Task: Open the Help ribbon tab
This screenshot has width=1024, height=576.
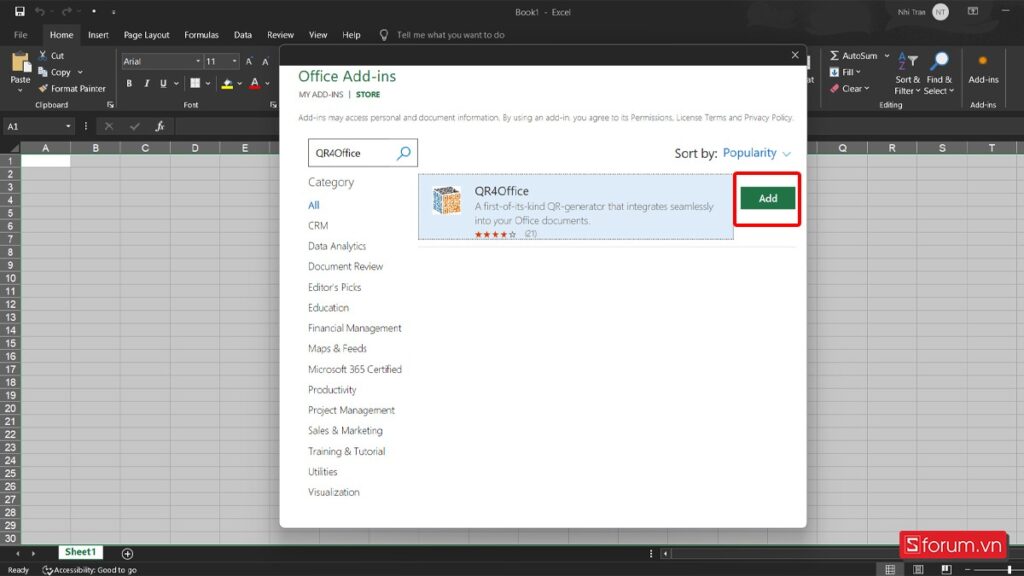Action: tap(351, 35)
